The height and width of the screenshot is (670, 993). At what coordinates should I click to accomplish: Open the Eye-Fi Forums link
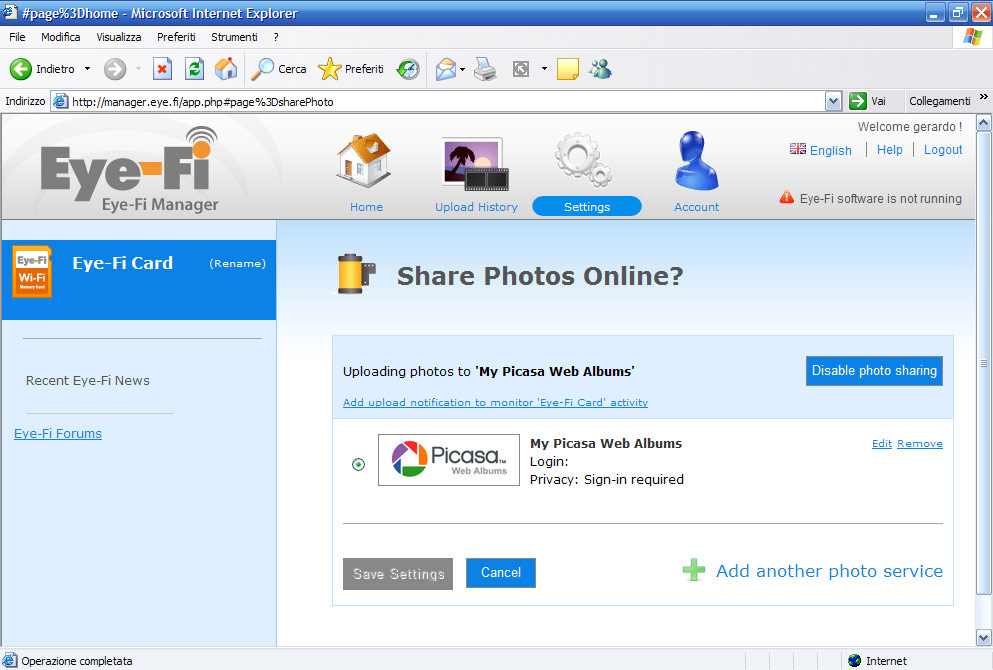click(58, 433)
